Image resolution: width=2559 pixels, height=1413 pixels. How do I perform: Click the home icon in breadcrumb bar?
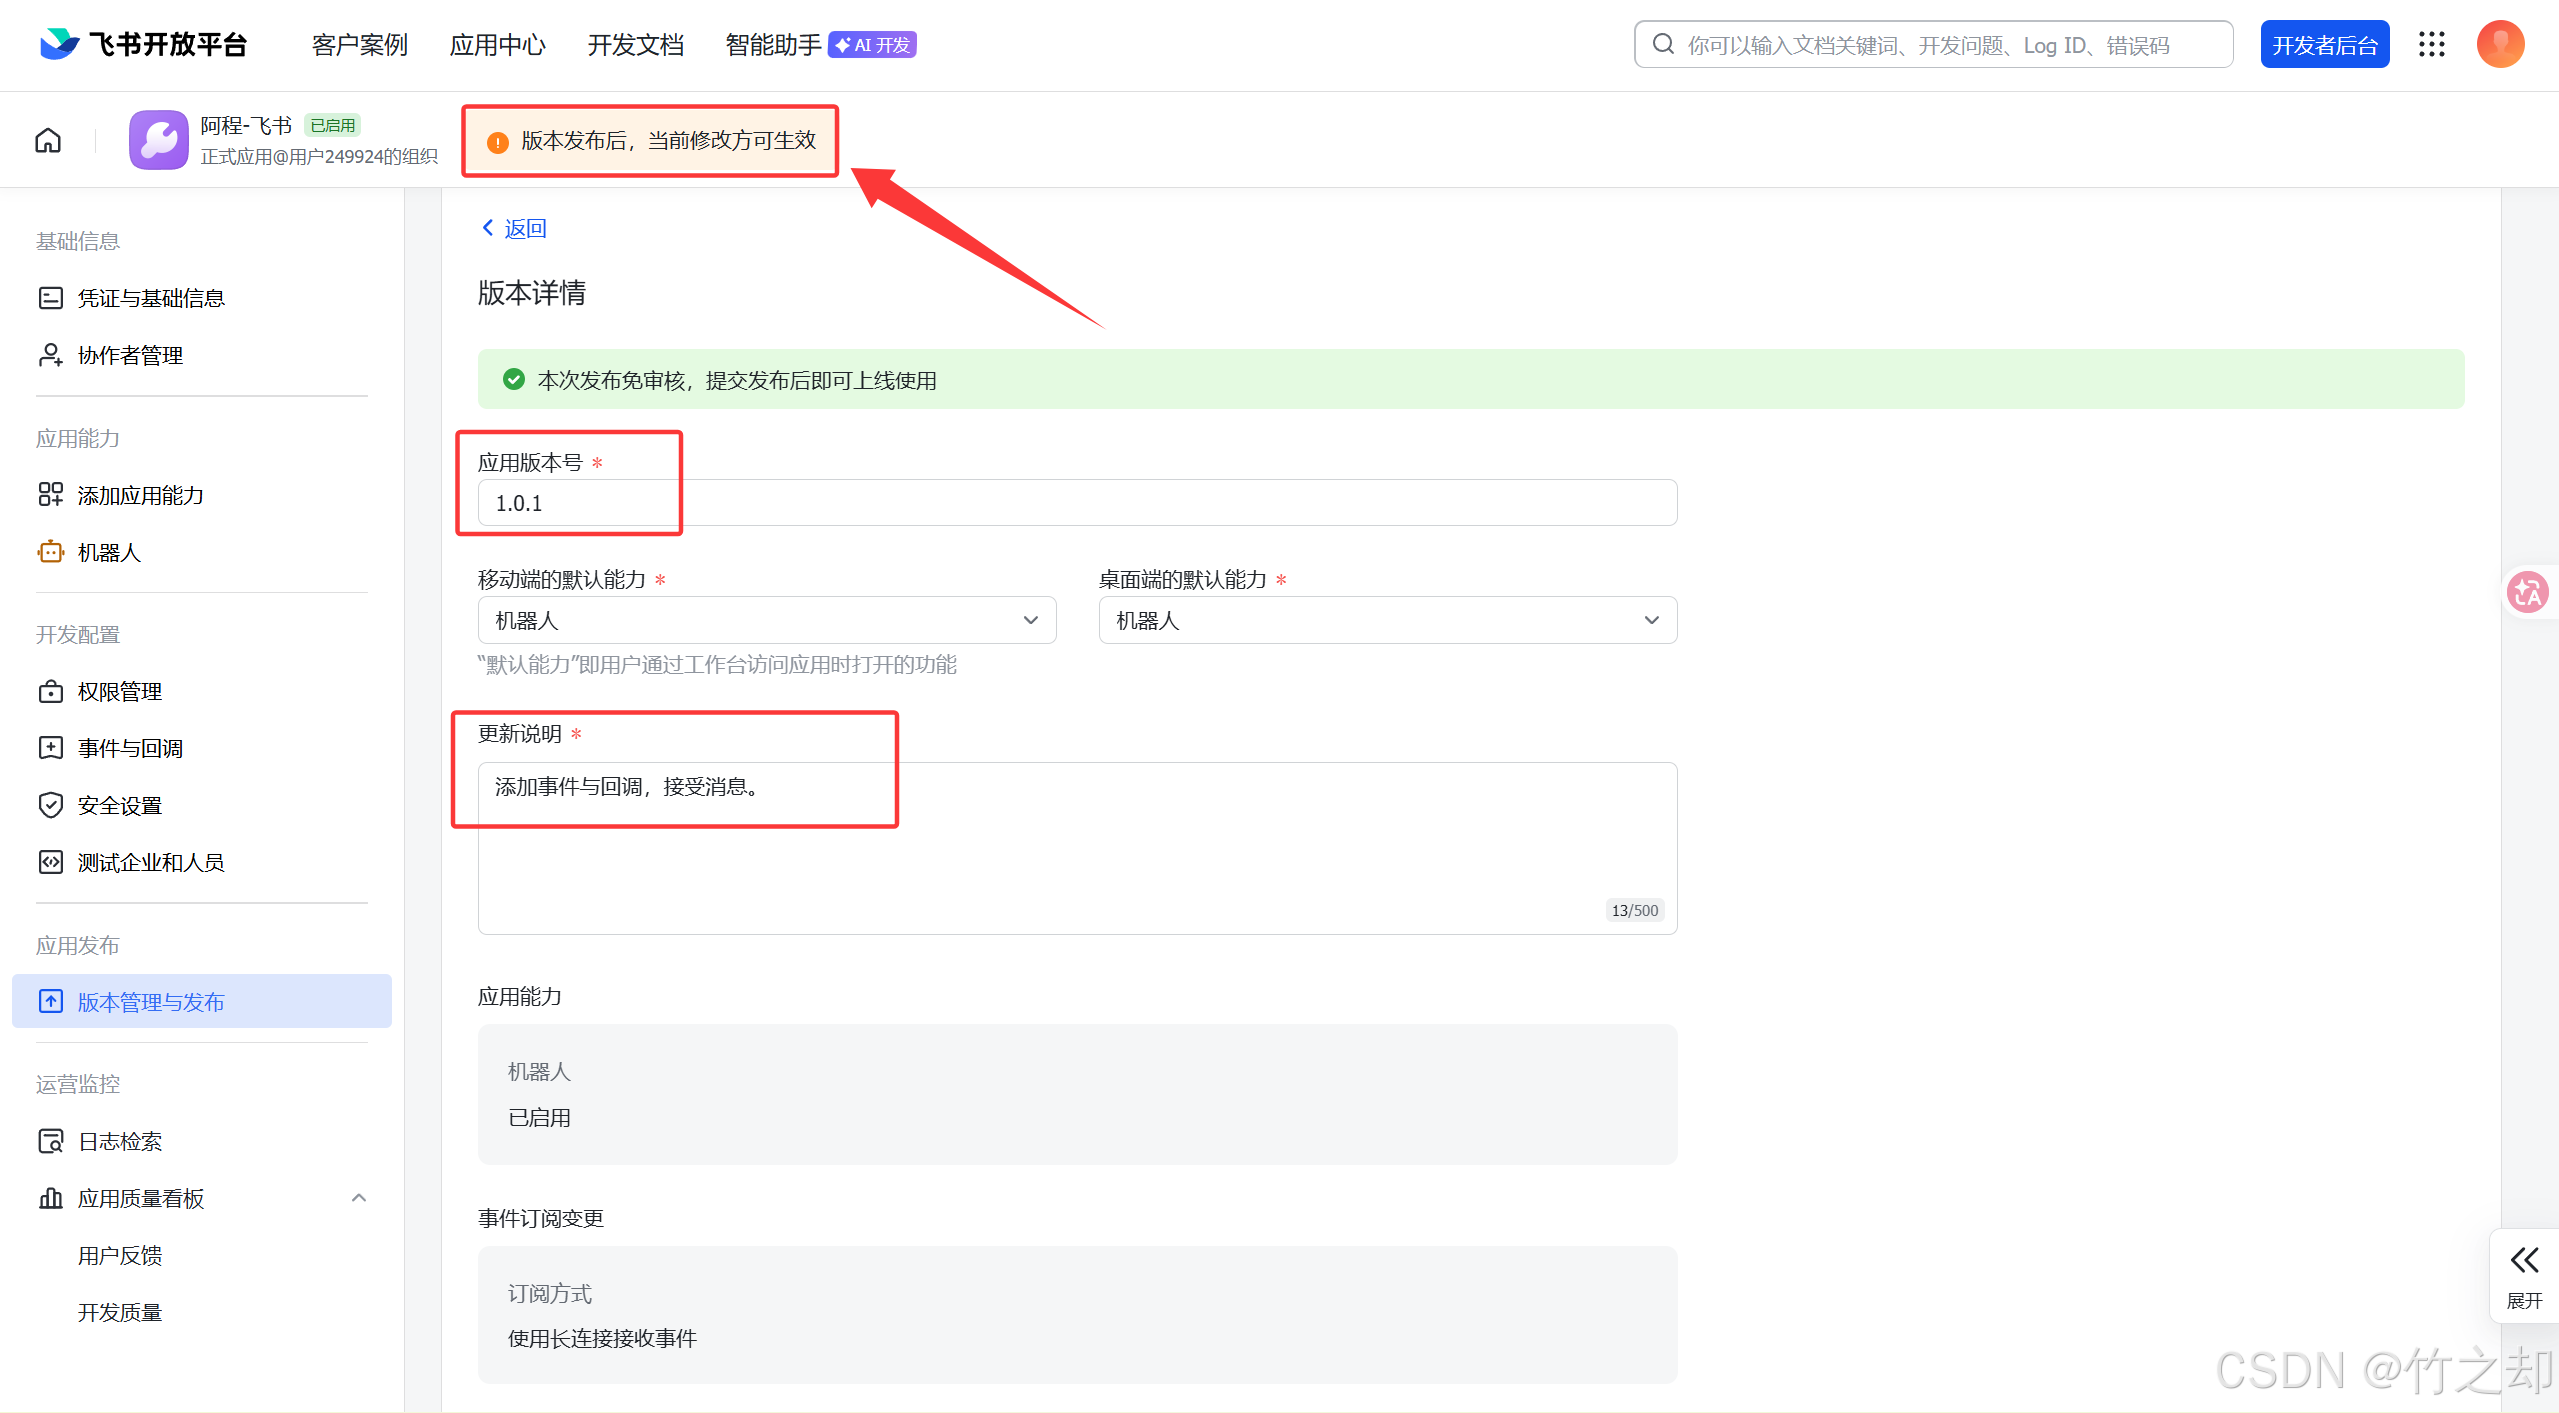pos(48,141)
